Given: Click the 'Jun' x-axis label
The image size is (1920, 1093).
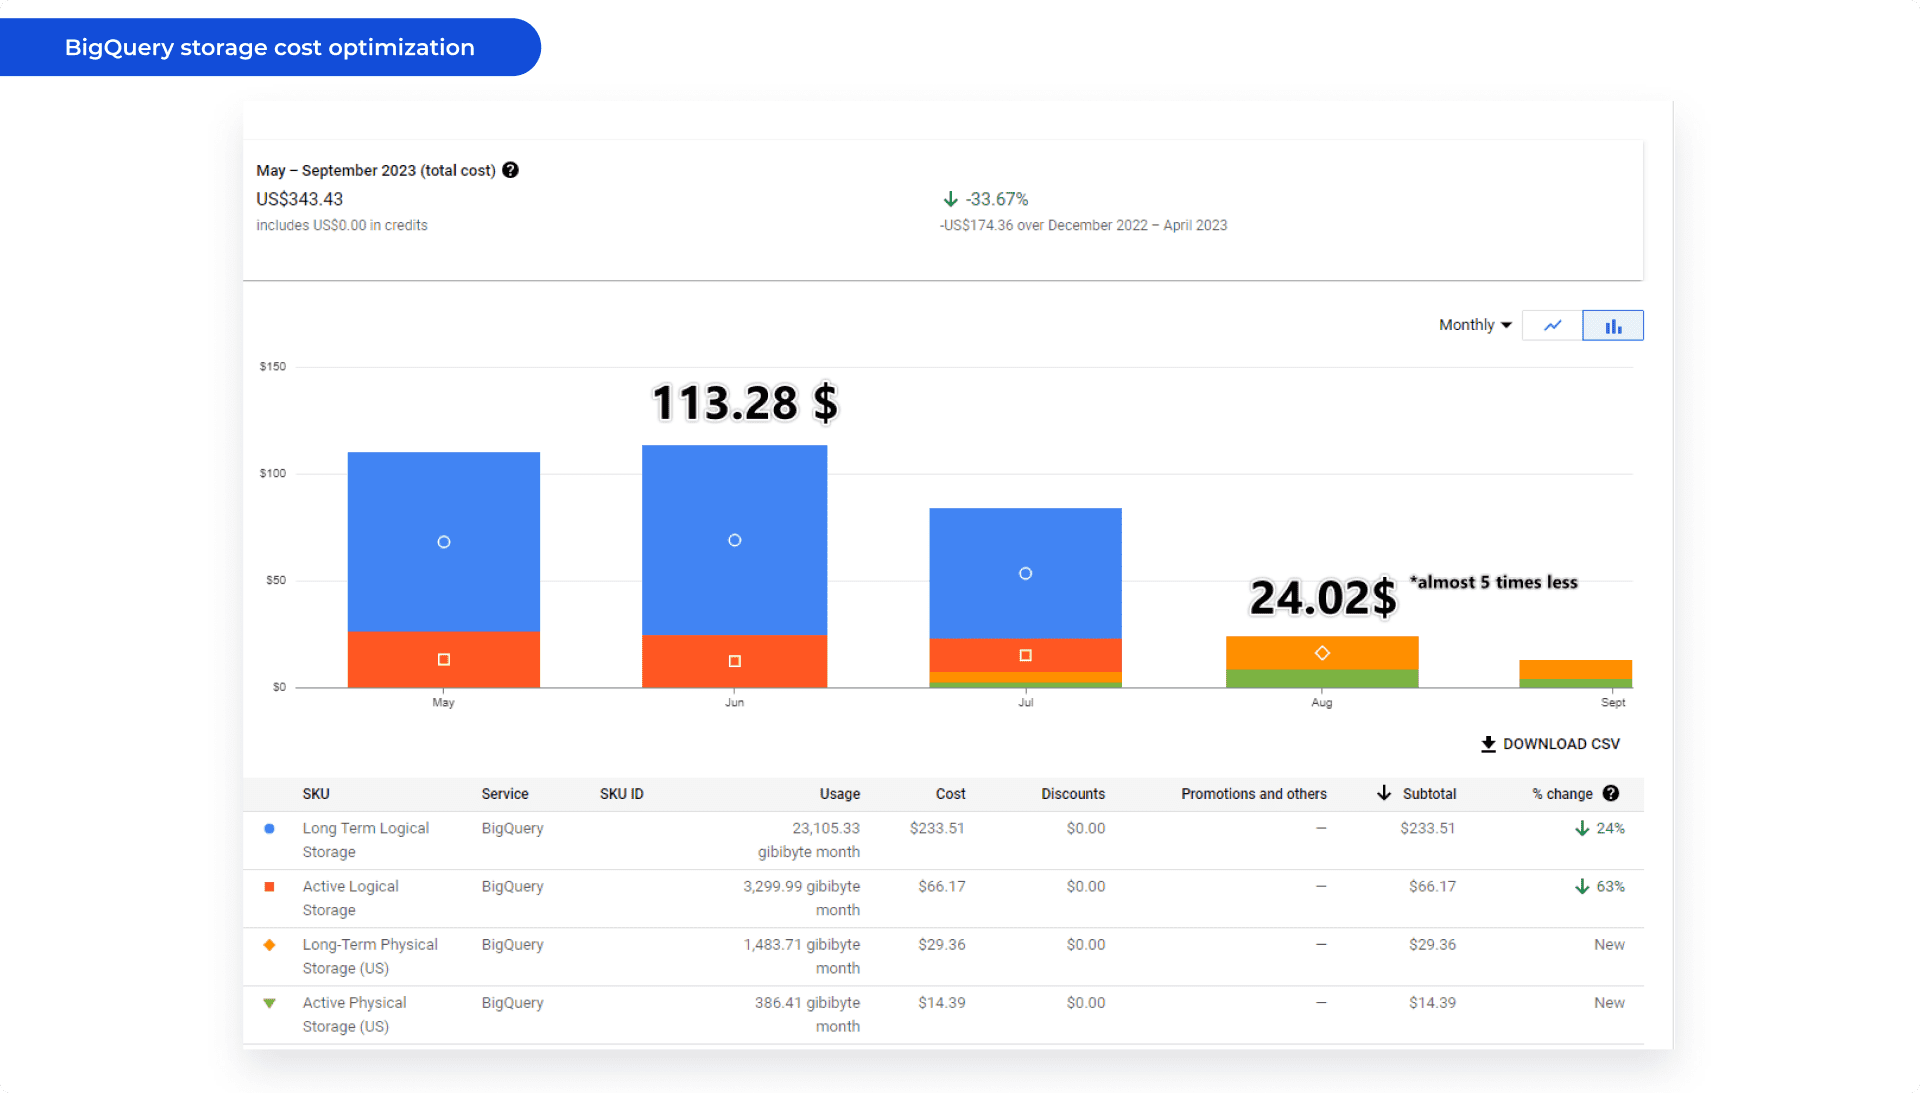Looking at the screenshot, I should [735, 703].
